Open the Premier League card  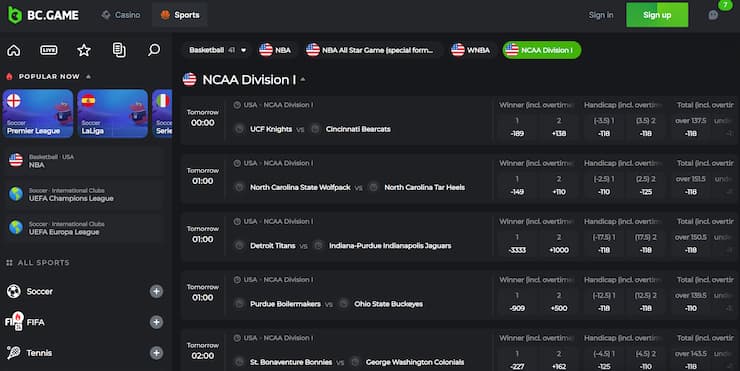(38, 114)
